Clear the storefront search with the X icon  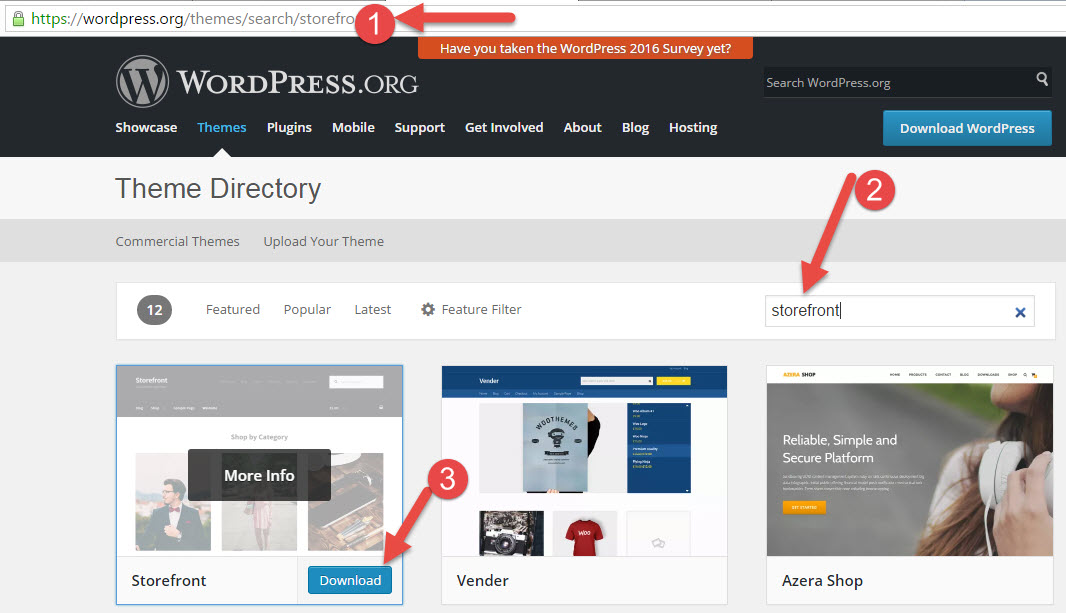(x=1020, y=312)
